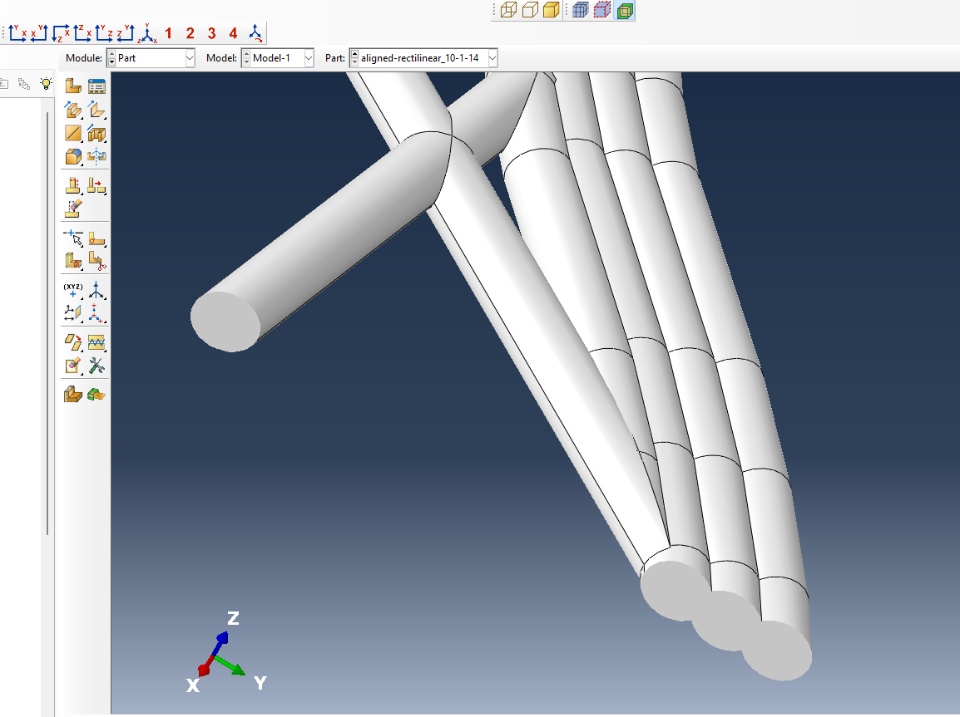Select shaded render style
960x717 pixels.
click(551, 10)
